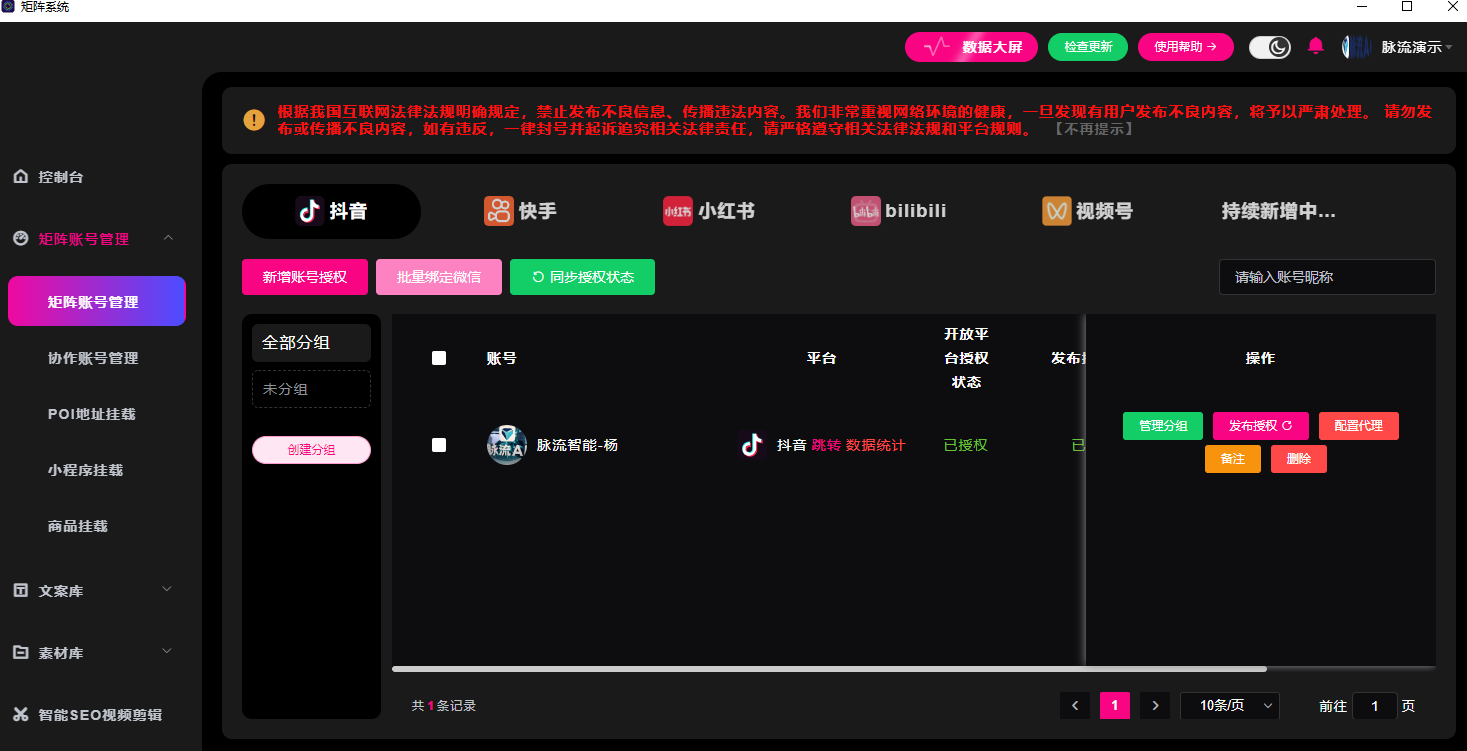The height and width of the screenshot is (751, 1467).
Task: Select 未分组 in group list
Action: click(x=311, y=389)
